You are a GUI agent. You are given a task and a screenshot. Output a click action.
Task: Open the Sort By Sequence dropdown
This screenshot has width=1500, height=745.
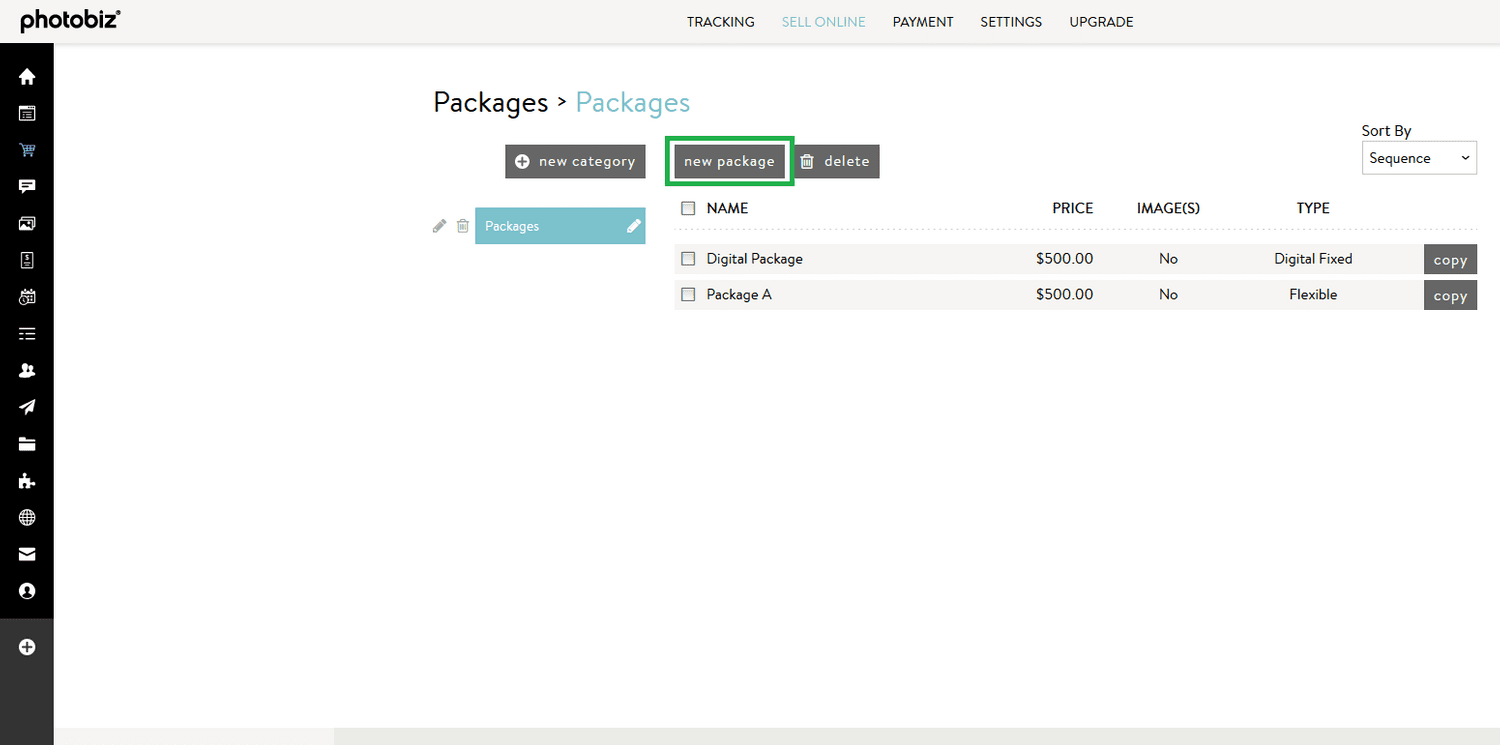[1418, 157]
